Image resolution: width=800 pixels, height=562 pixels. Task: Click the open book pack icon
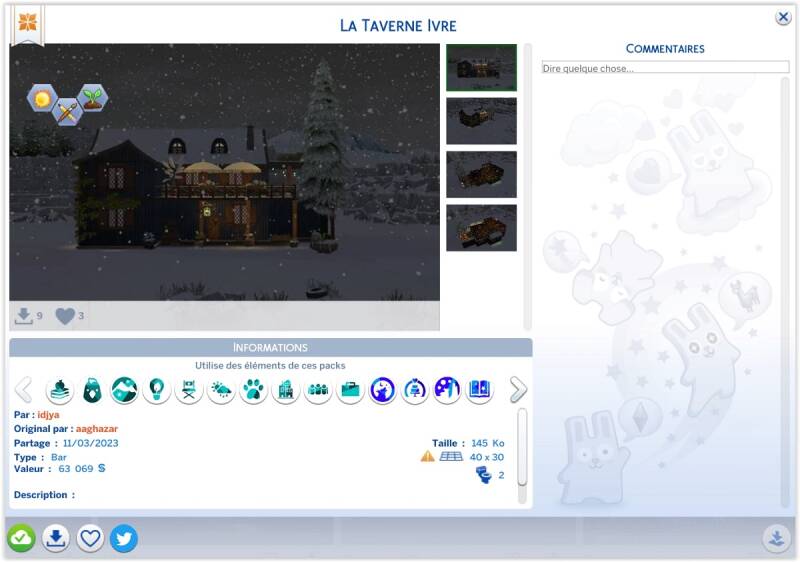[480, 390]
